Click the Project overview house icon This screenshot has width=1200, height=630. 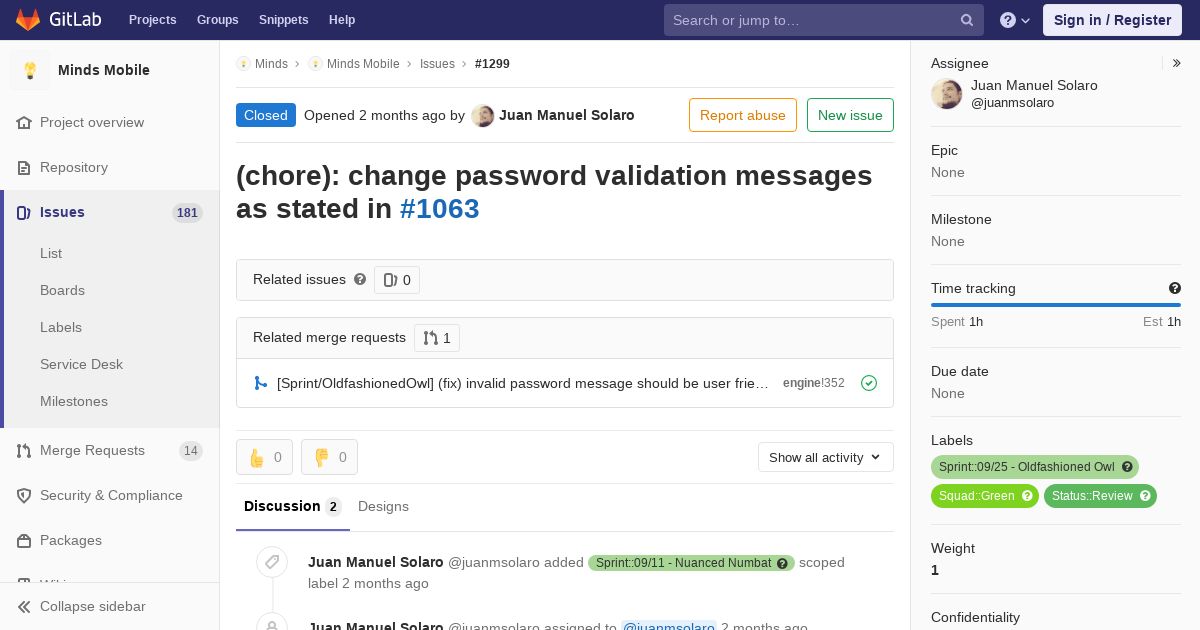coord(24,122)
